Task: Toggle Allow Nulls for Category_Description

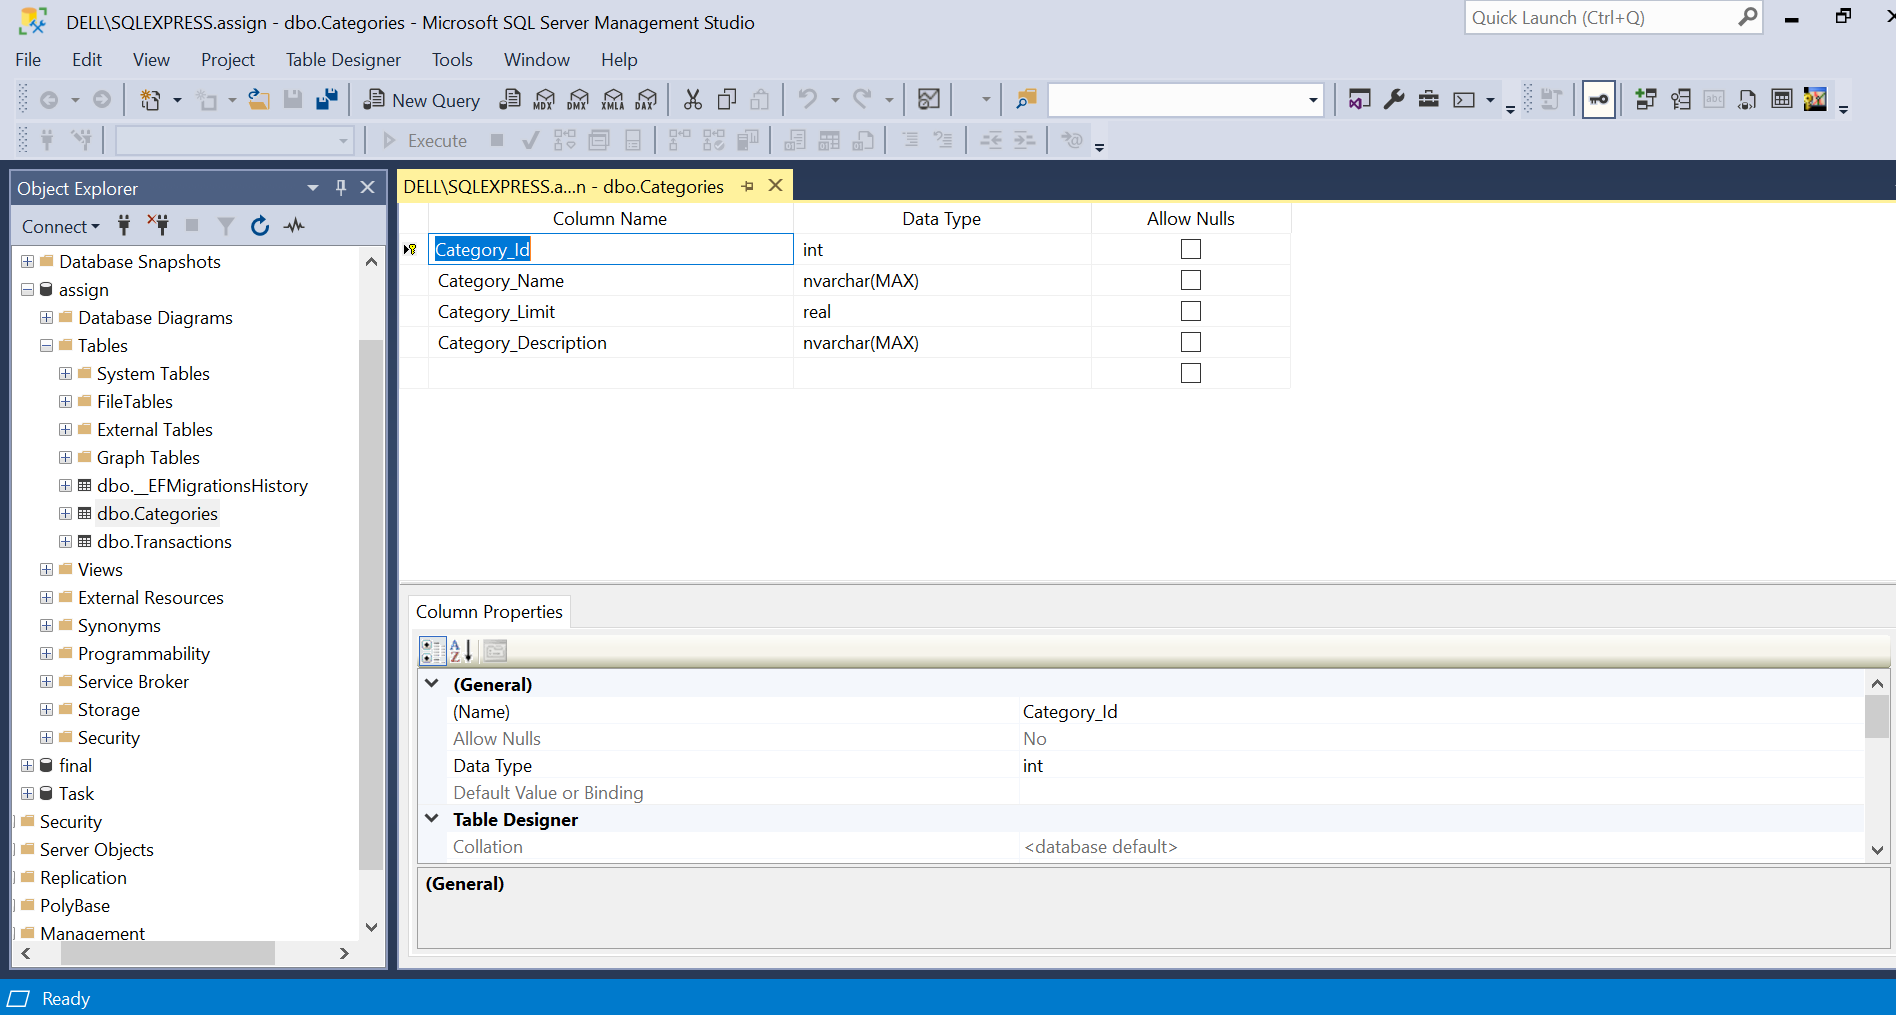Action: (x=1190, y=342)
